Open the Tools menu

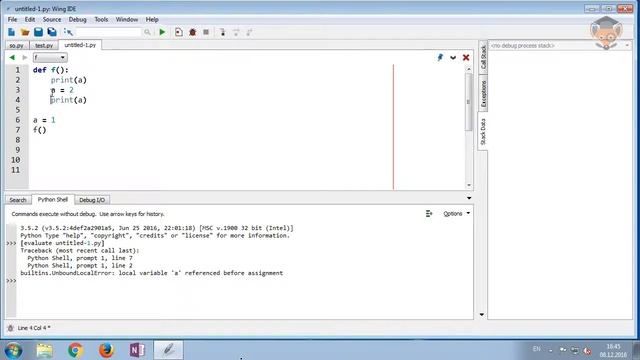click(x=101, y=19)
